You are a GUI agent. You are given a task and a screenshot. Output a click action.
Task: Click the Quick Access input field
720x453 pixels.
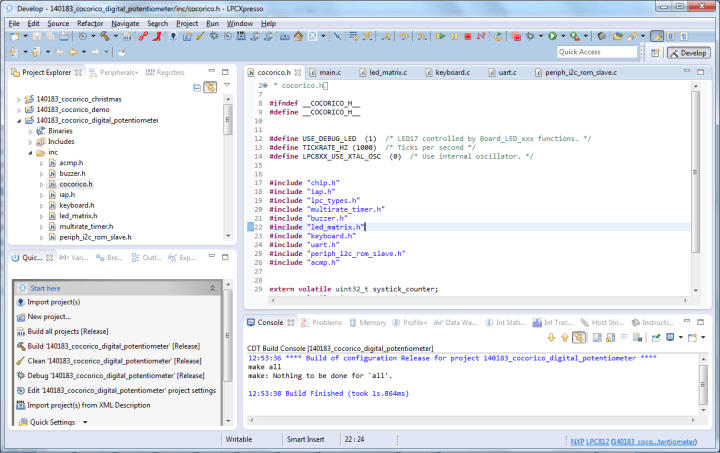click(597, 52)
